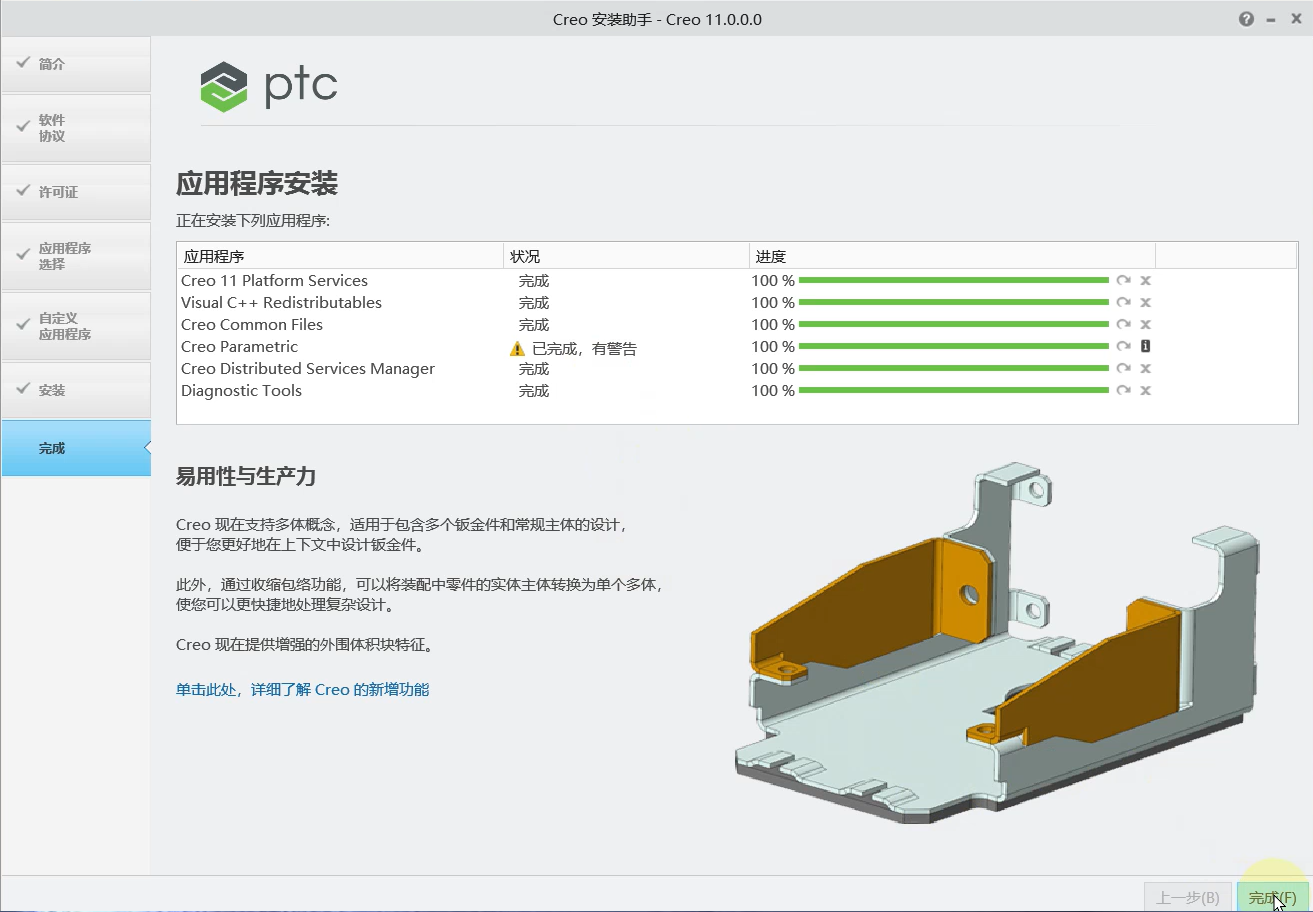Image resolution: width=1313 pixels, height=912 pixels.
Task: Click warning triangle icon beside 已完成，有警告
Action: 517,349
